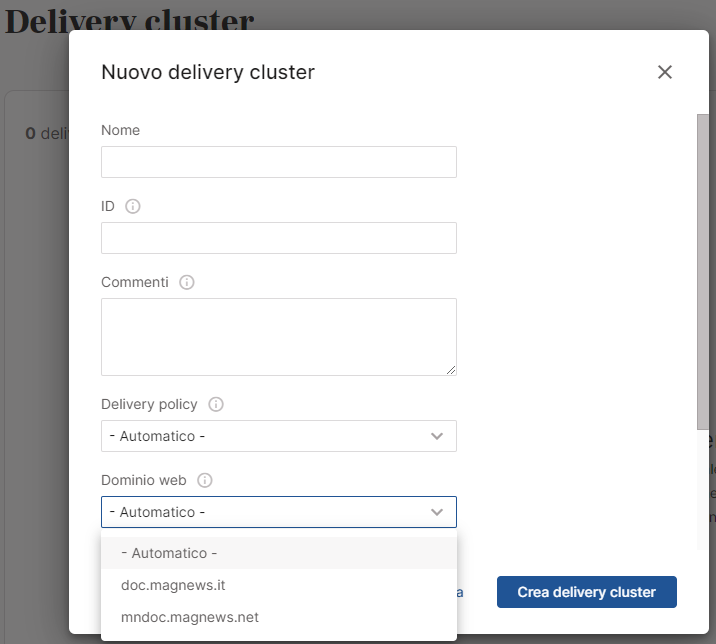Click the Dominio web info icon
The image size is (716, 644).
click(x=205, y=480)
